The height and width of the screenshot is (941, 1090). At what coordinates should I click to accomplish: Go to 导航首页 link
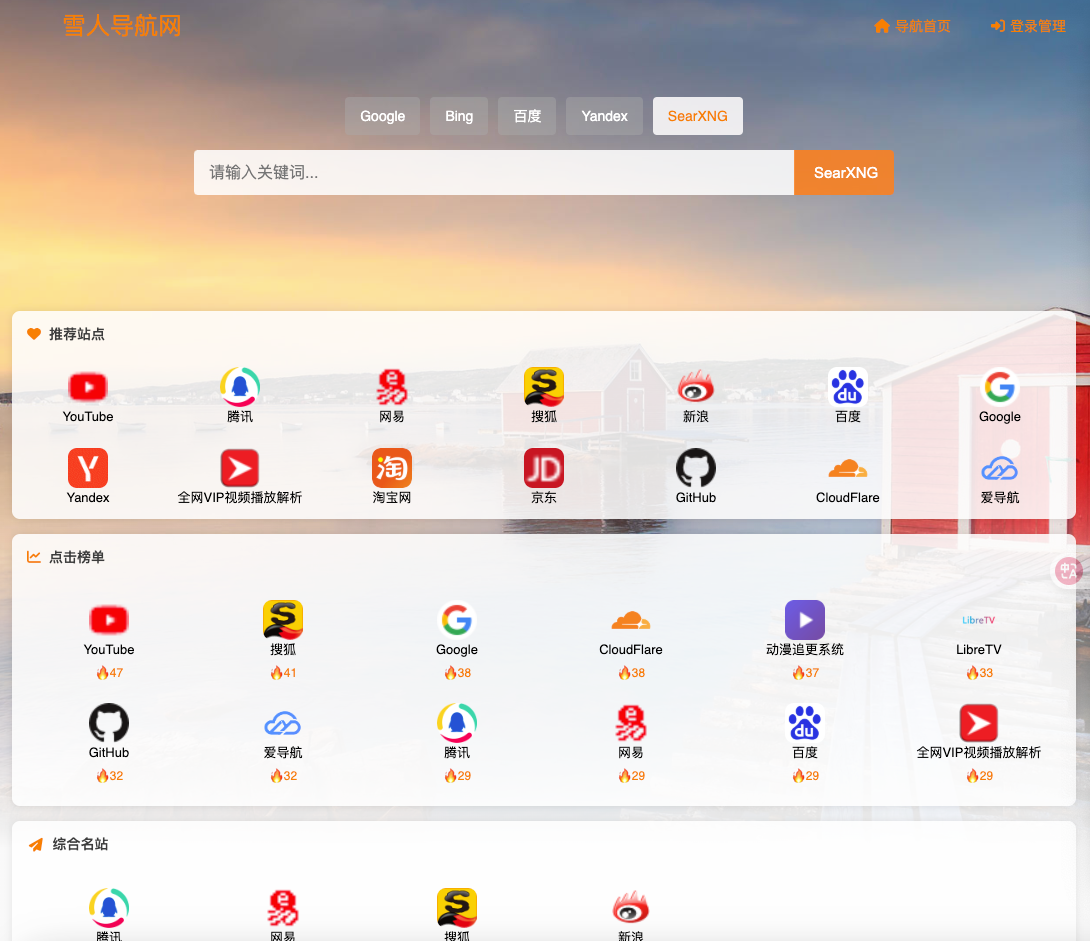tap(912, 26)
